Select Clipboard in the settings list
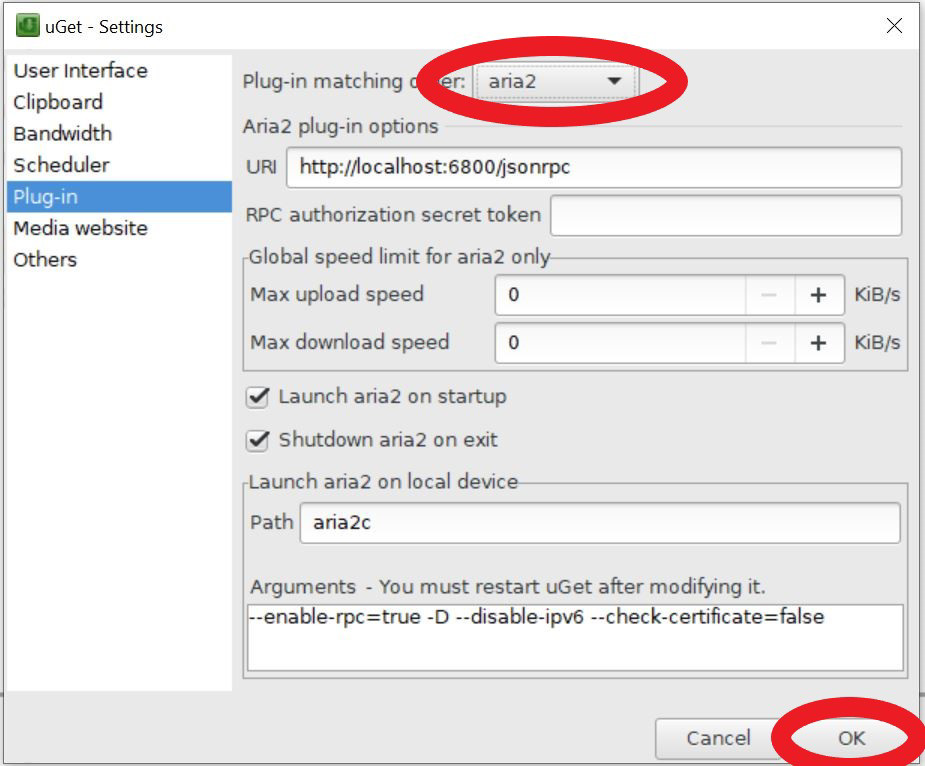The height and width of the screenshot is (766, 925). point(119,102)
